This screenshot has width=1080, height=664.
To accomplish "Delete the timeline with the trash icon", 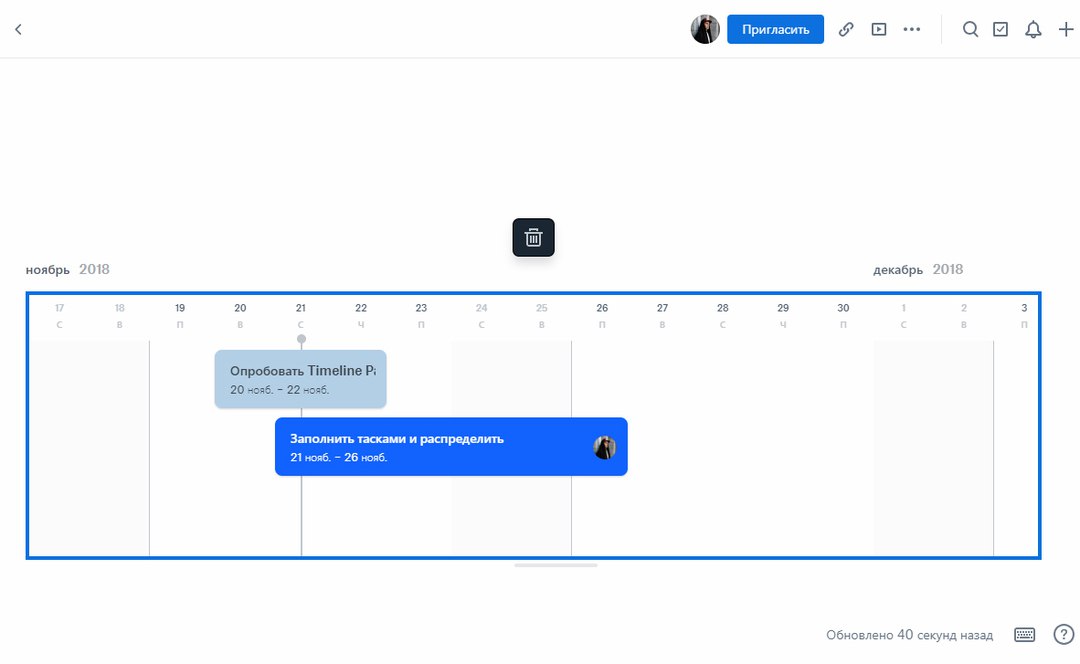I will click(533, 238).
